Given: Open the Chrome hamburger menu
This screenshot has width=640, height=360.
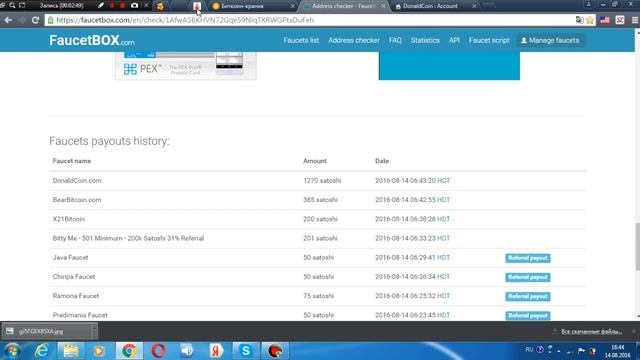Looking at the screenshot, I should 635,20.
